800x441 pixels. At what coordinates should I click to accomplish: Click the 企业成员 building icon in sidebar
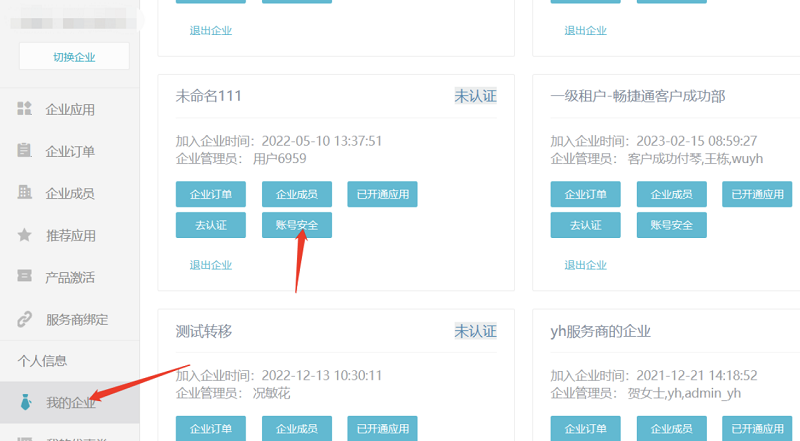(24, 192)
